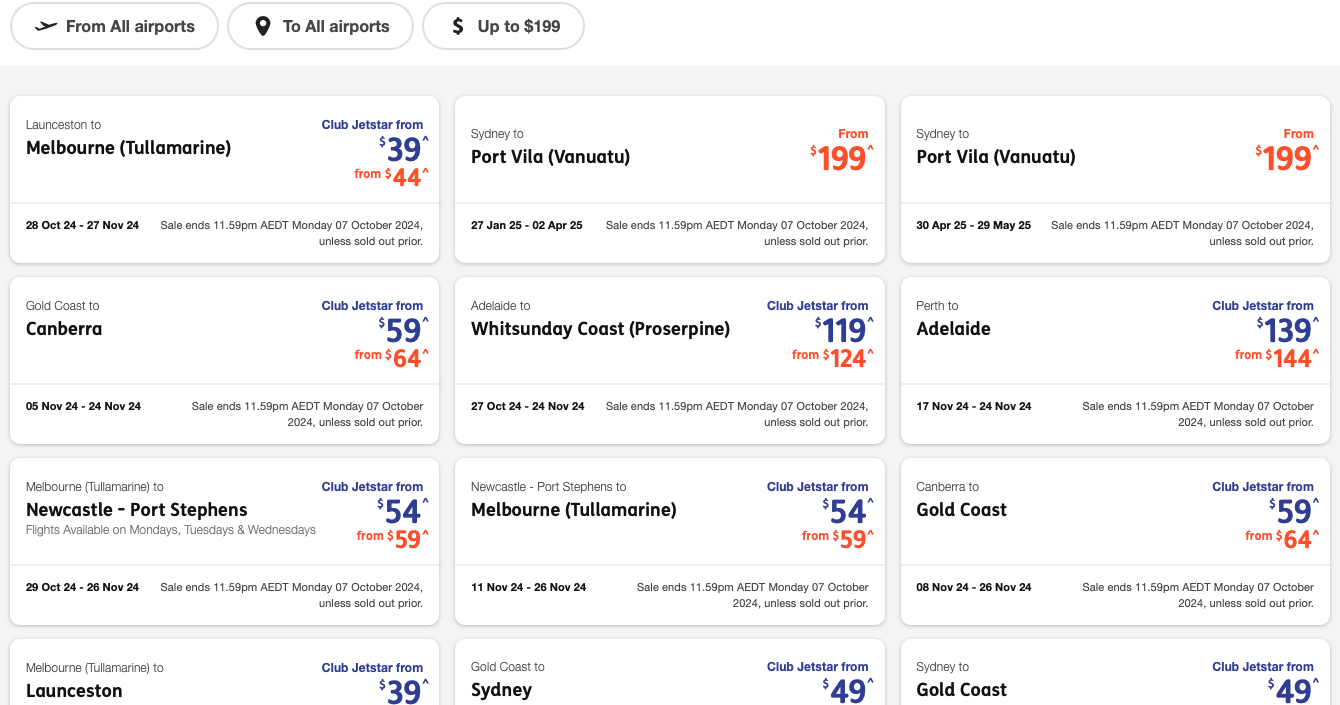Click the $199 Port Vila fare price
The height and width of the screenshot is (705, 1340).
tap(840, 158)
